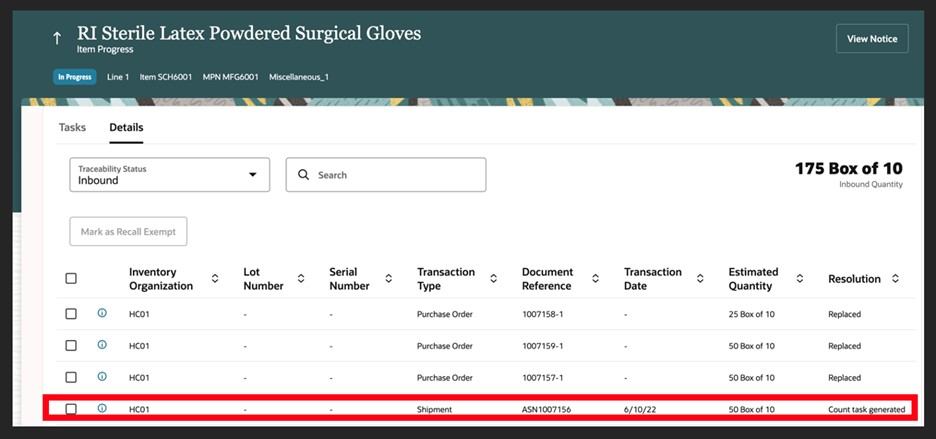Check the row for shipment ASN1007156

pos(71,409)
